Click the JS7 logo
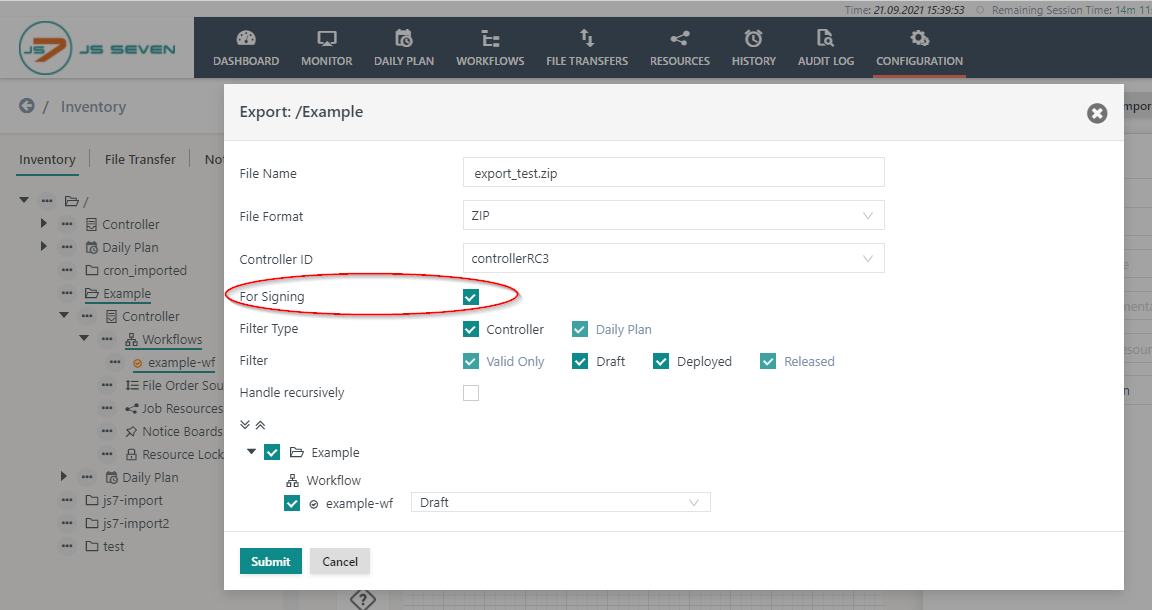The image size is (1152, 610). pyautogui.click(x=97, y=49)
